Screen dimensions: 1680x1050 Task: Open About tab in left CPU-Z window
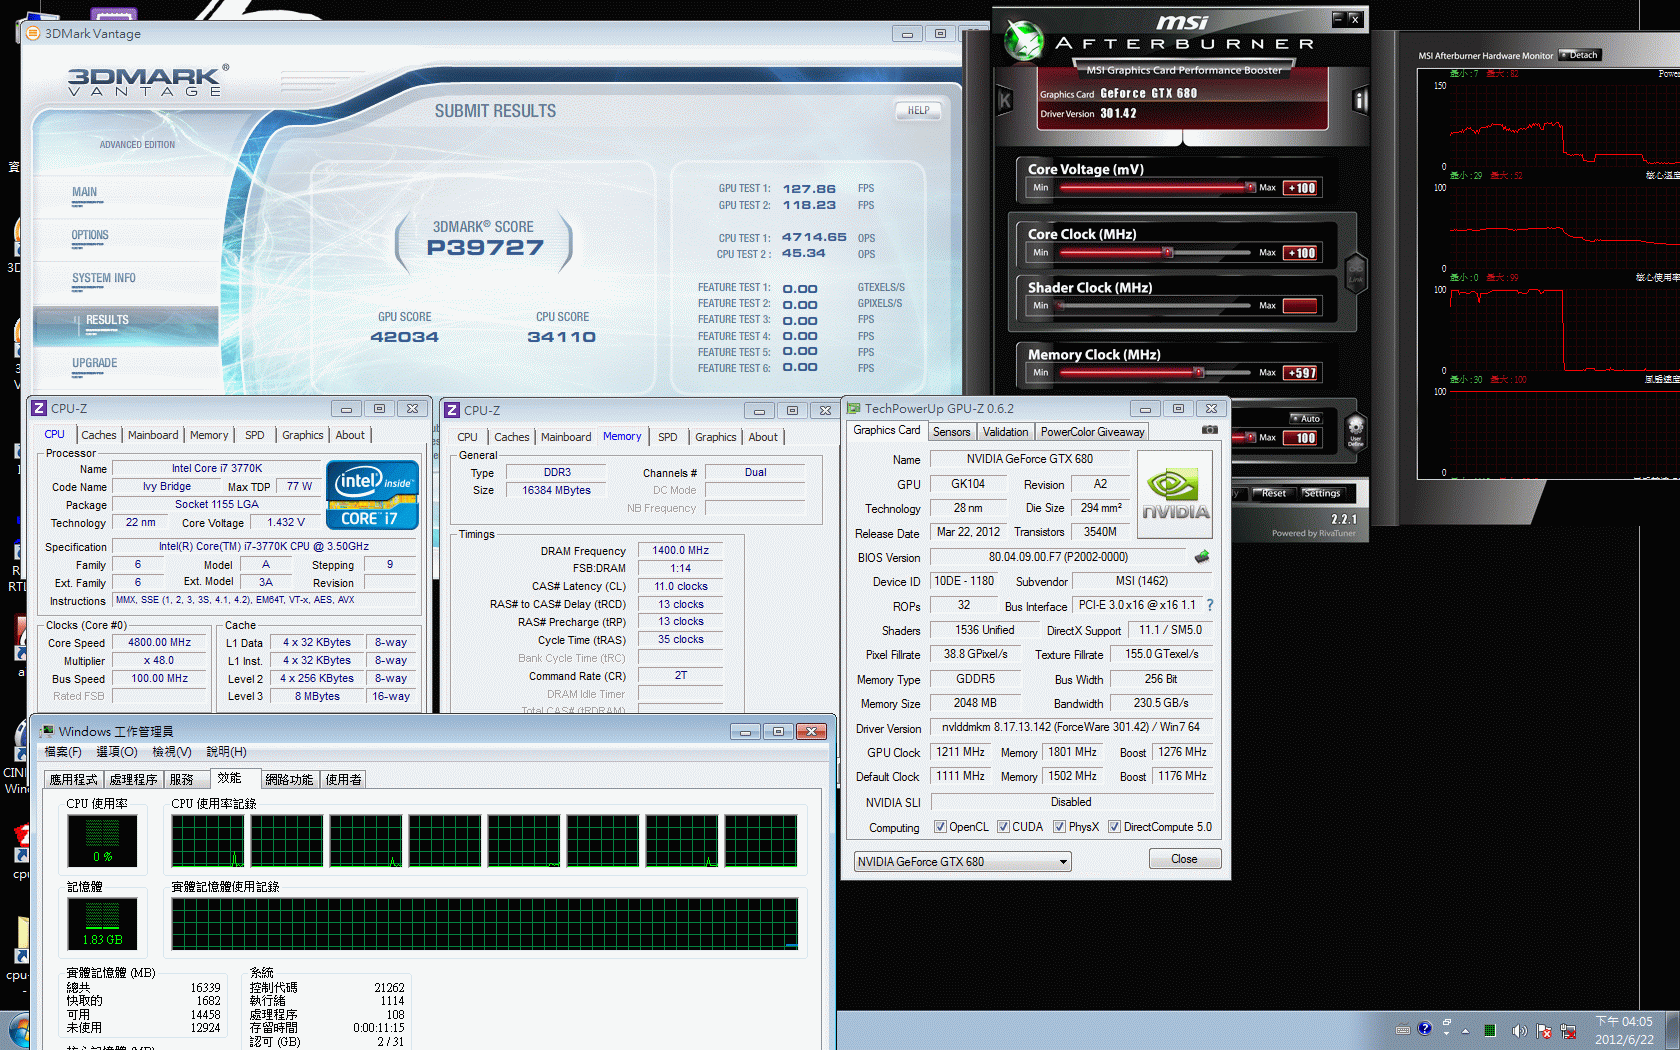(x=350, y=435)
